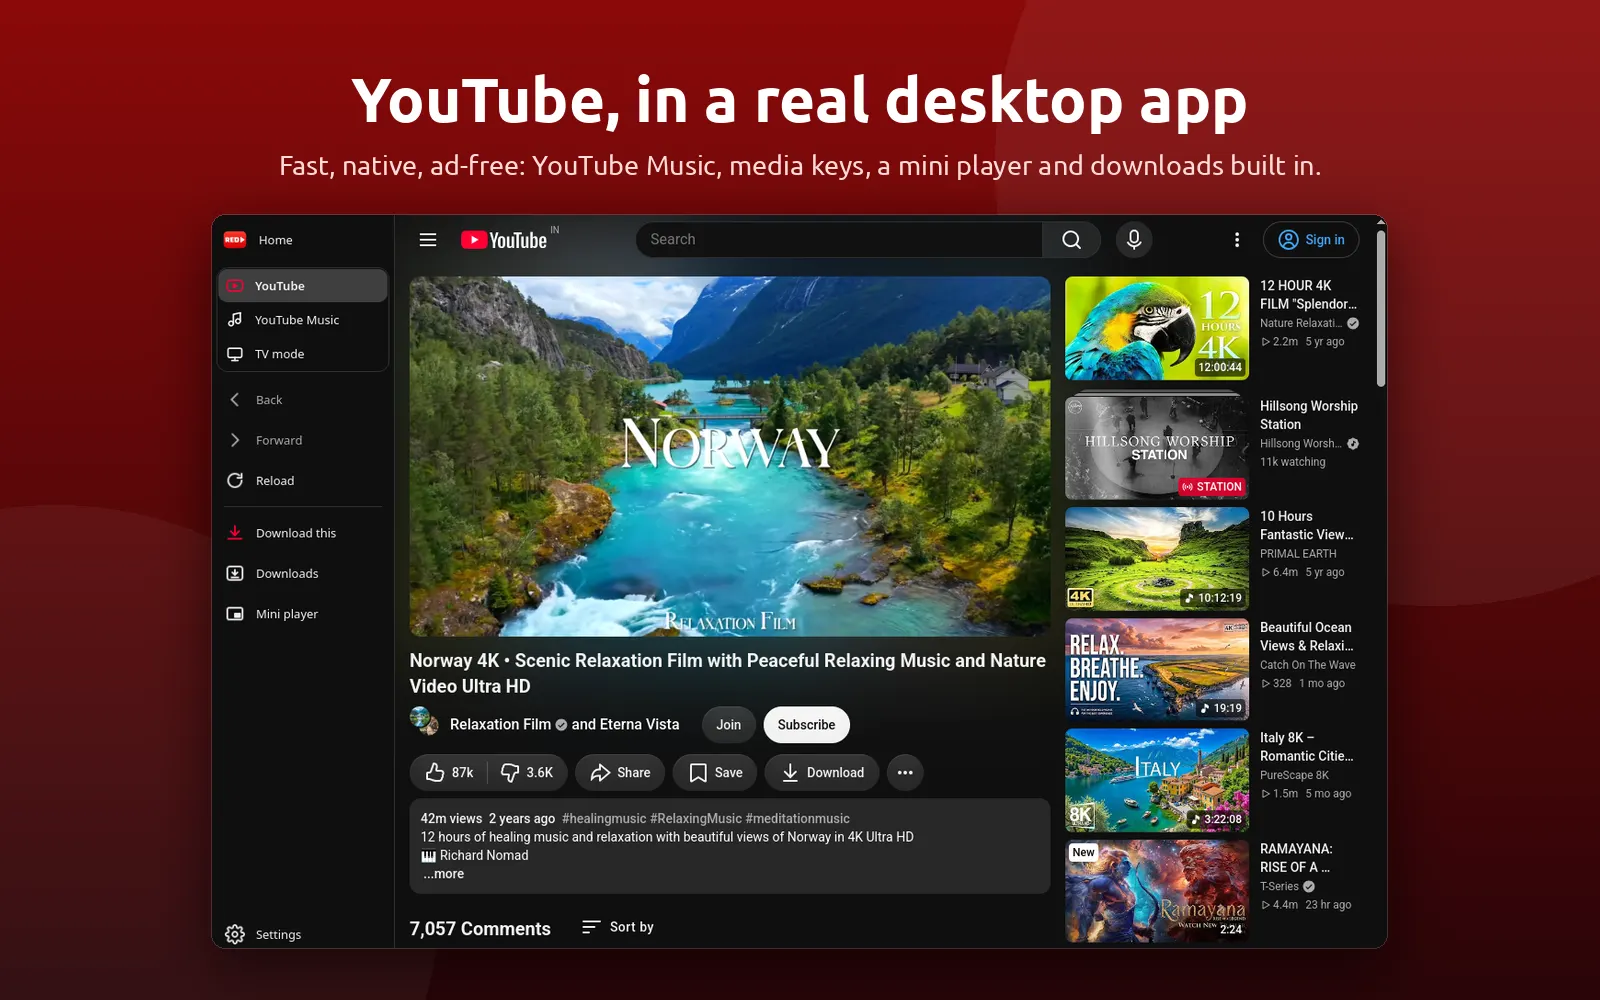Click the YouTube logo
The width and height of the screenshot is (1600, 1000).
tap(504, 240)
